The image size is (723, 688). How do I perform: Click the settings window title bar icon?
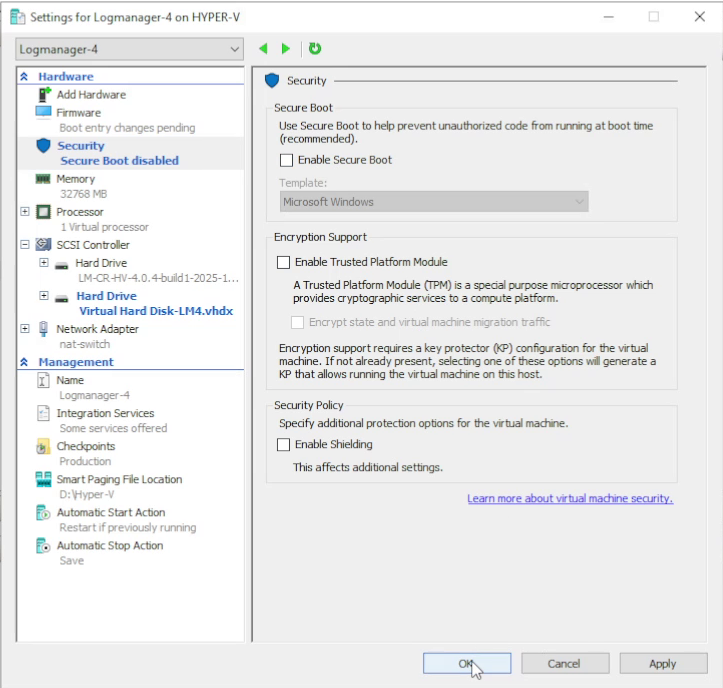click(x=18, y=17)
